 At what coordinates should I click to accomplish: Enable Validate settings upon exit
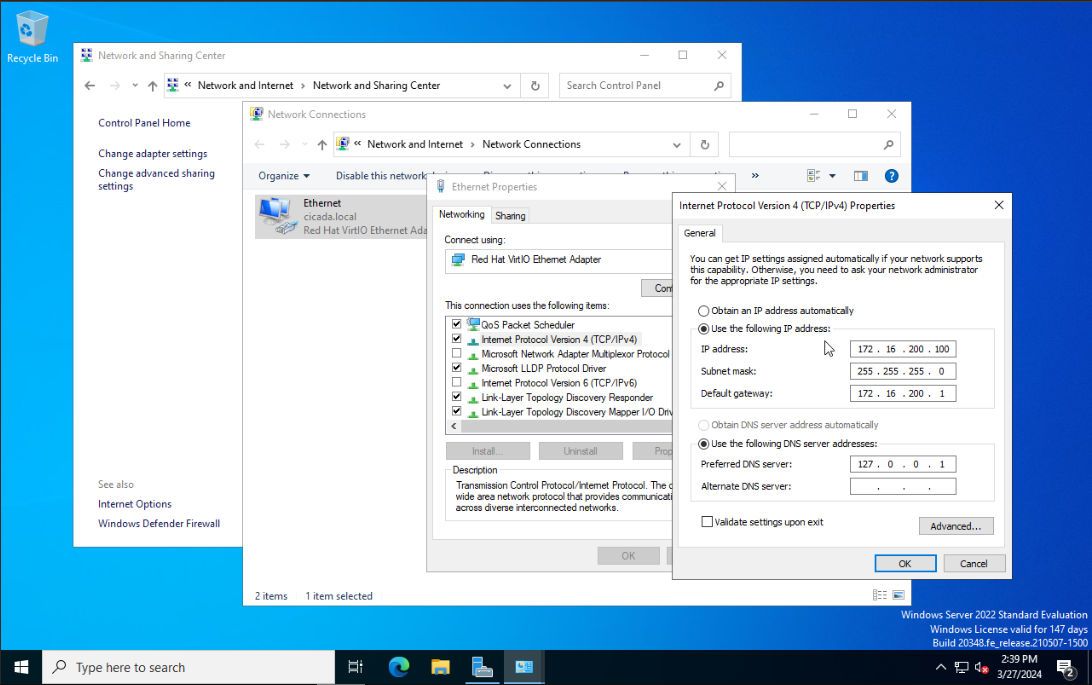tap(707, 521)
